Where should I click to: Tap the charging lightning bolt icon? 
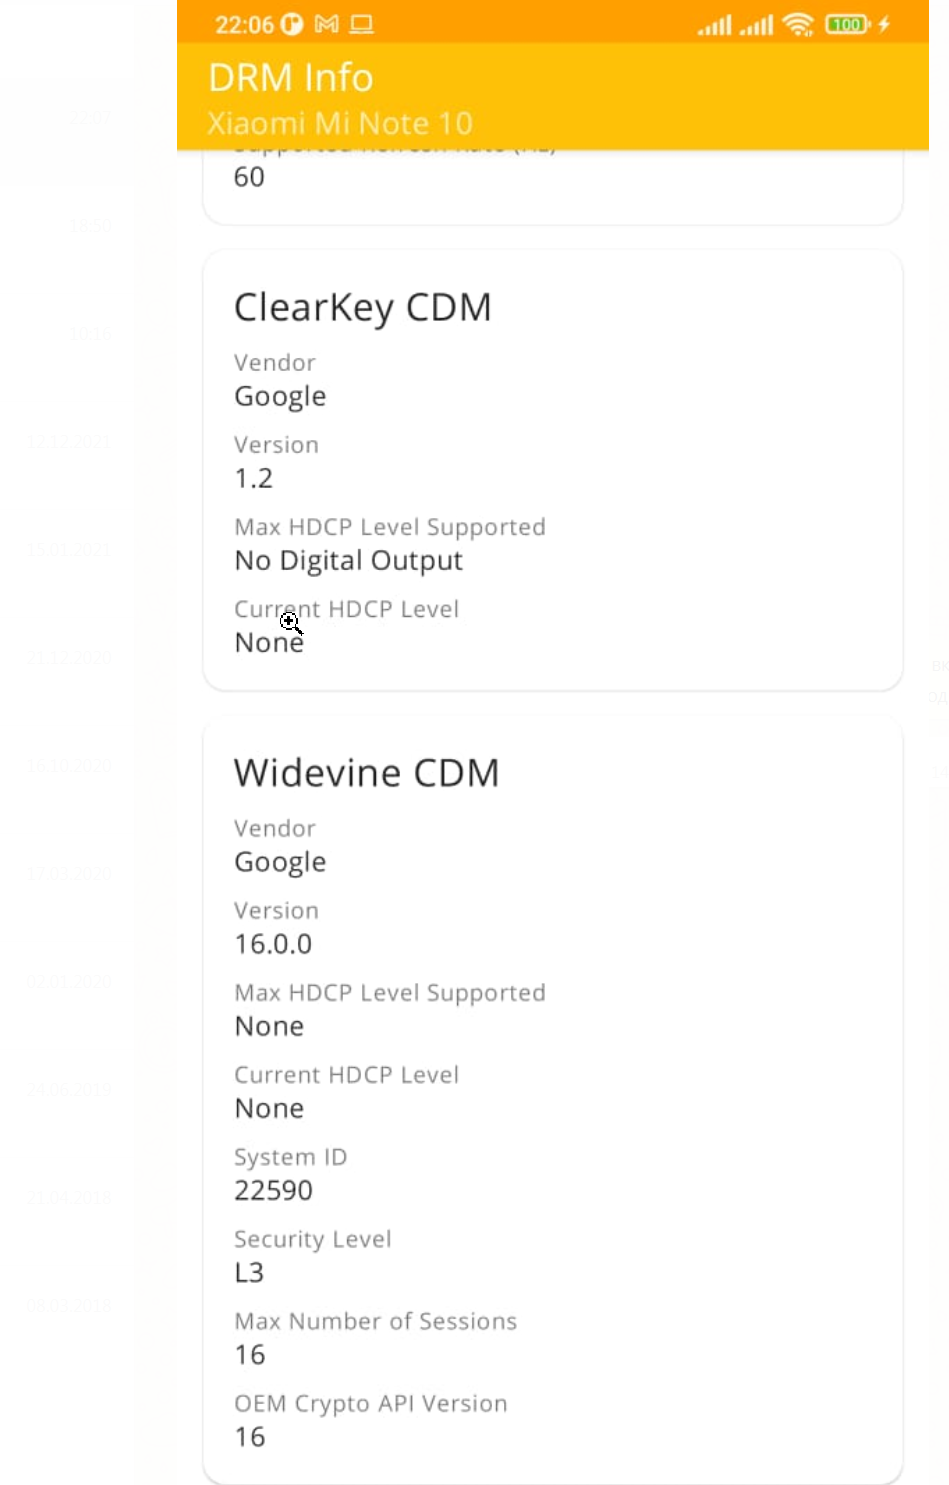[x=884, y=24]
